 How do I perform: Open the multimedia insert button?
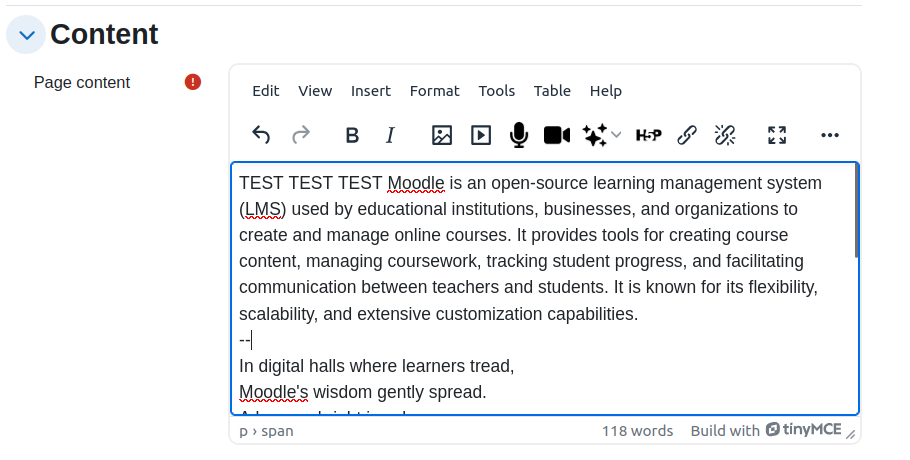point(481,135)
